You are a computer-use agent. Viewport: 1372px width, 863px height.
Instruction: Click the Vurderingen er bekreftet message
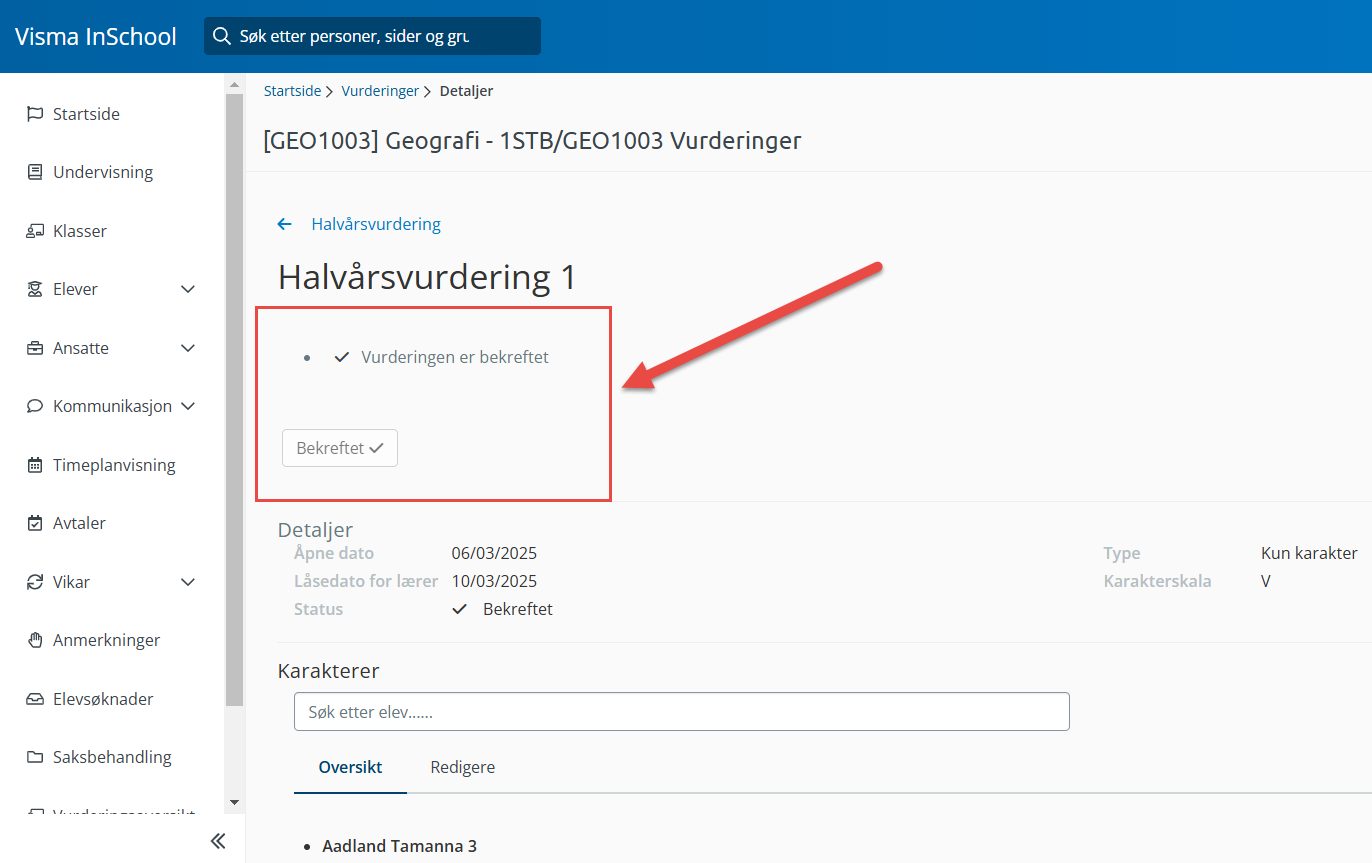pos(455,357)
